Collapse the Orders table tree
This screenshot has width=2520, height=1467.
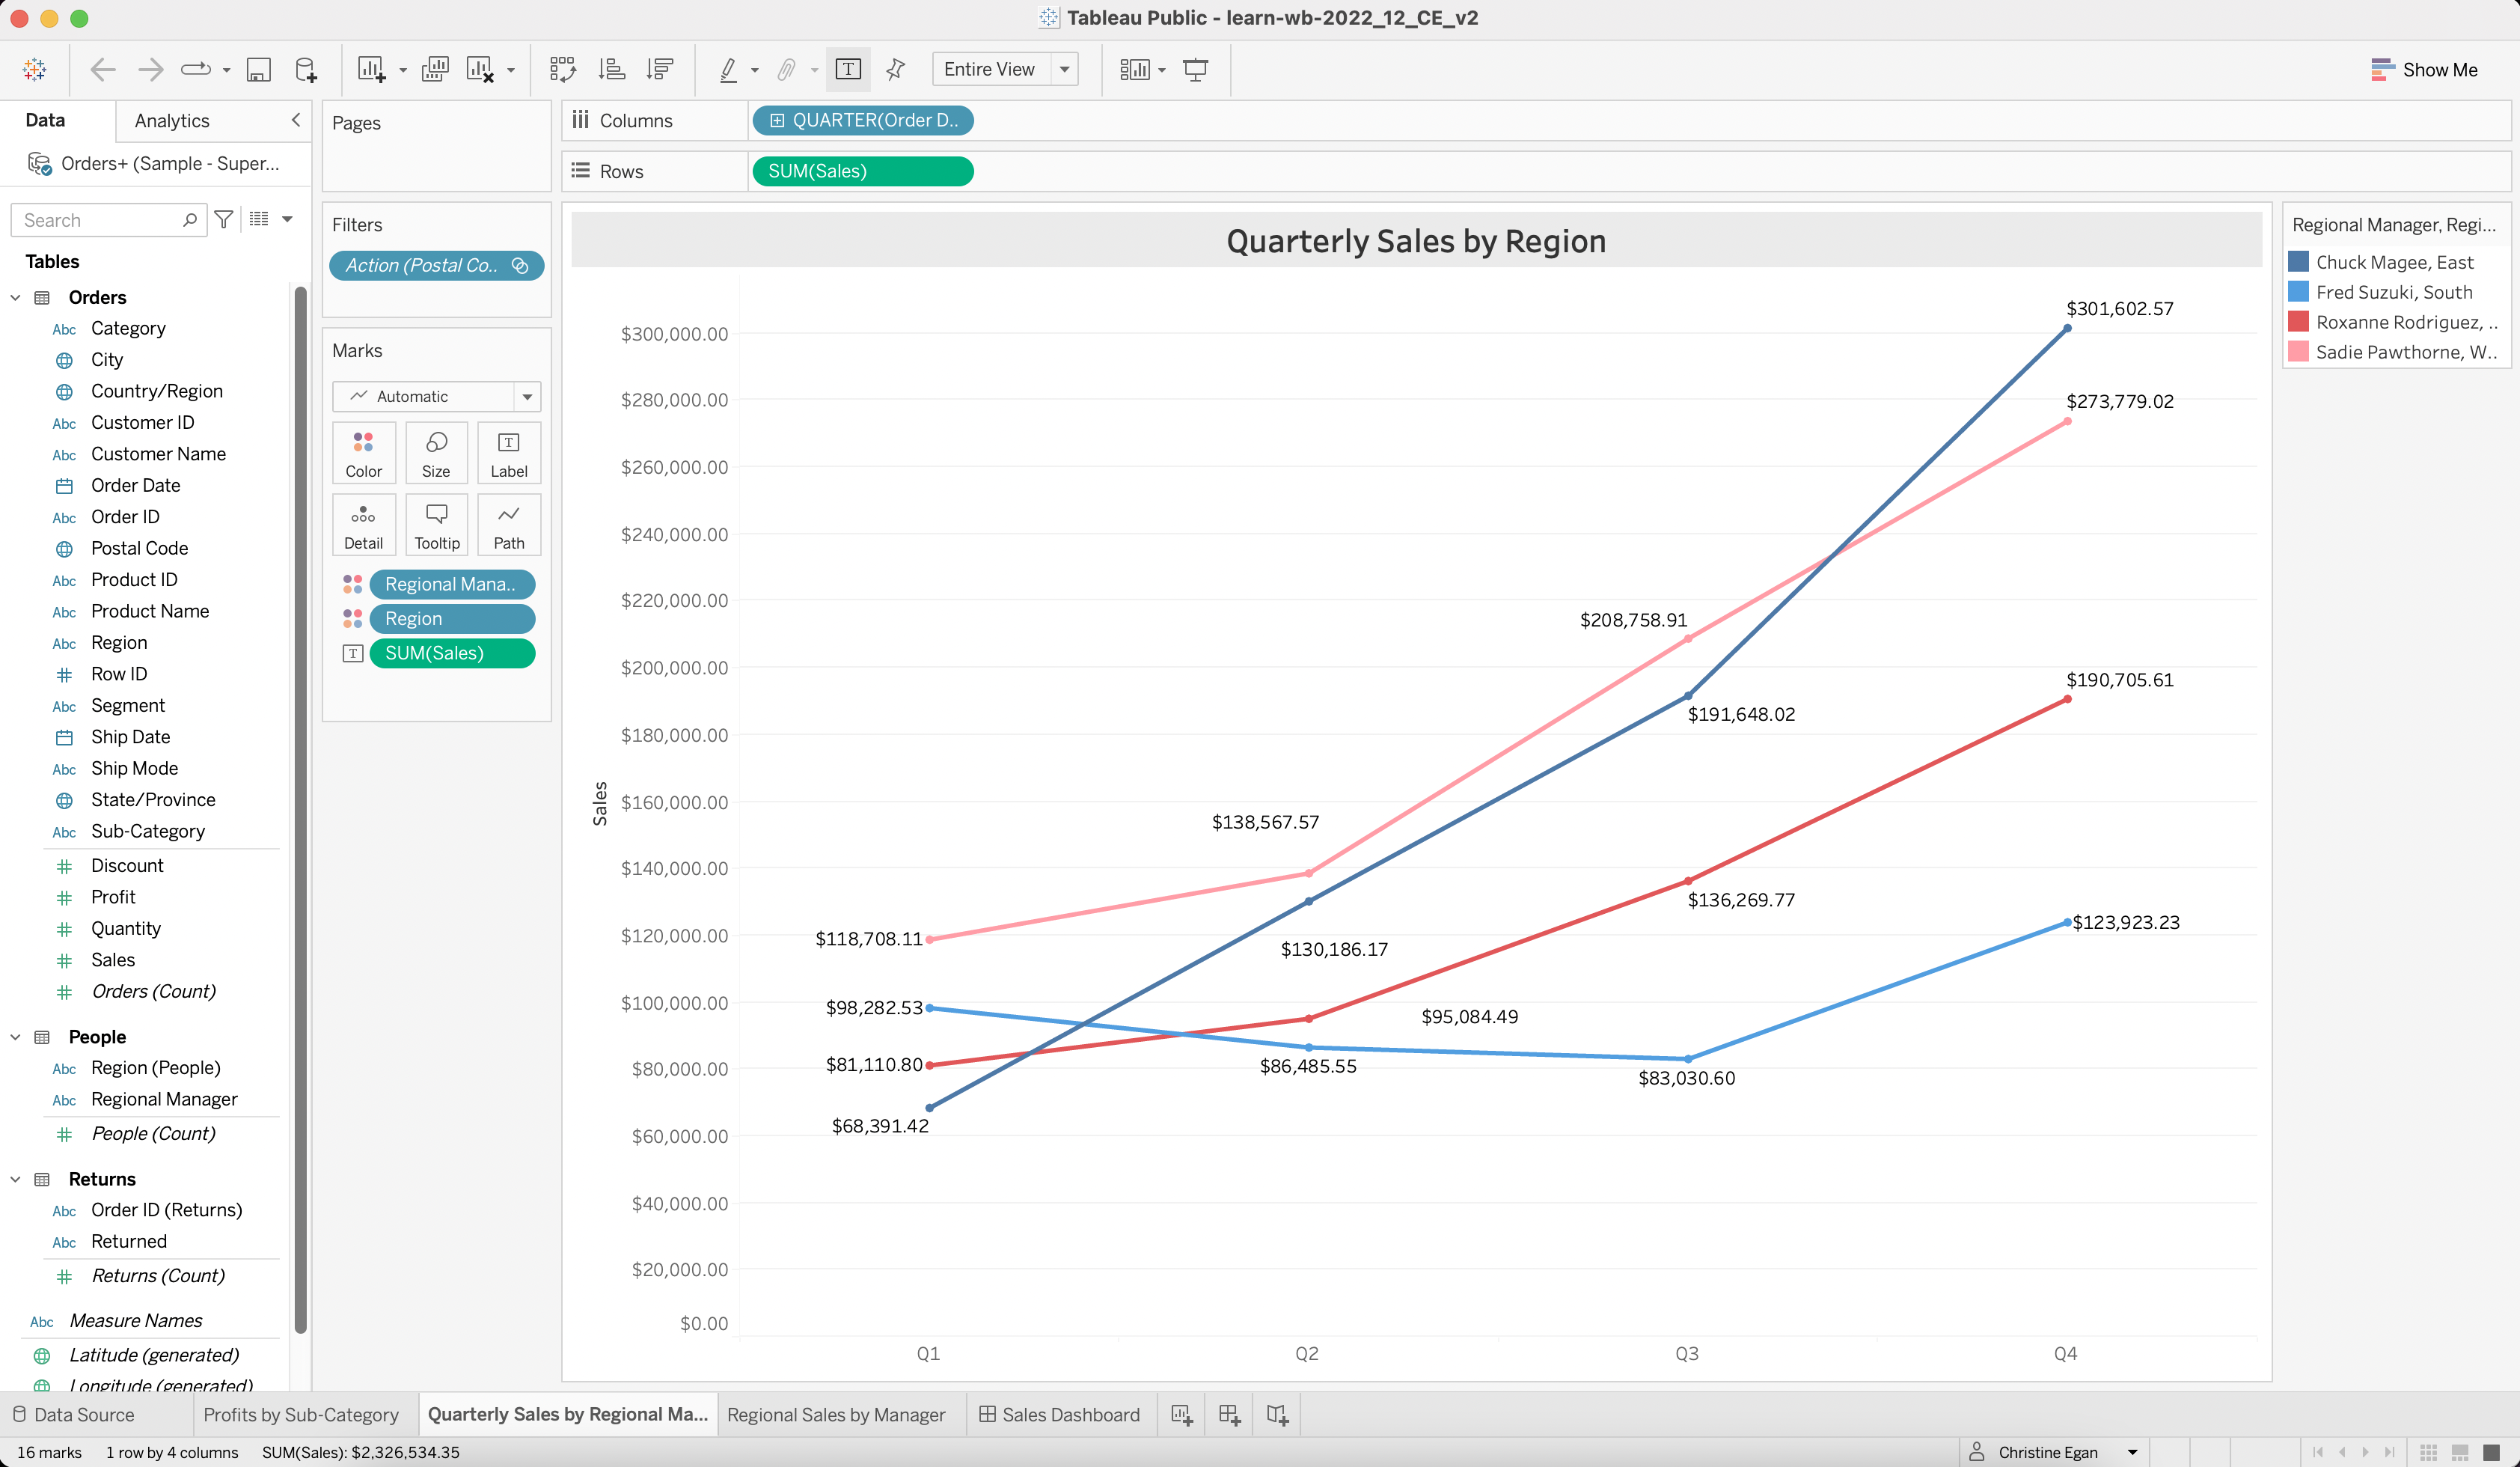click(15, 297)
